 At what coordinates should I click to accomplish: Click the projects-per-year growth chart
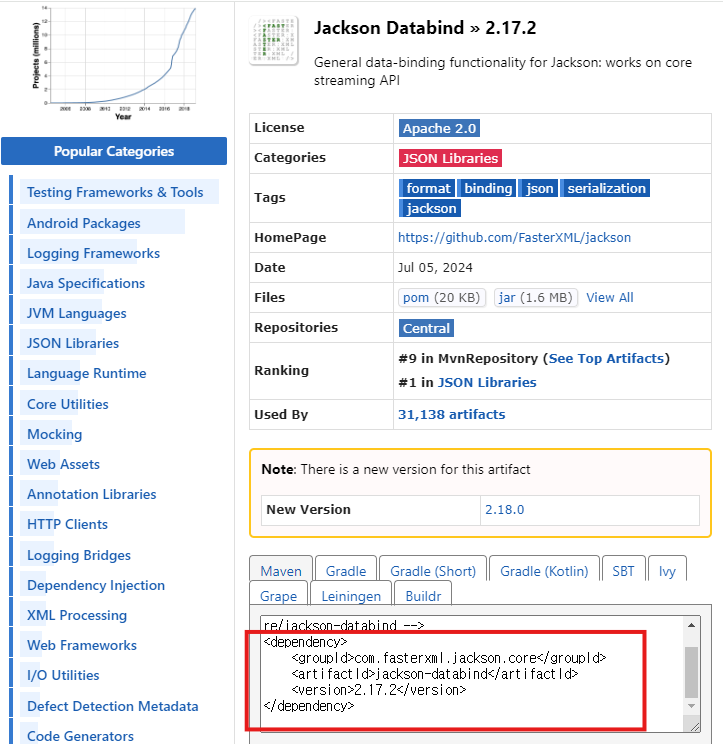tap(114, 62)
